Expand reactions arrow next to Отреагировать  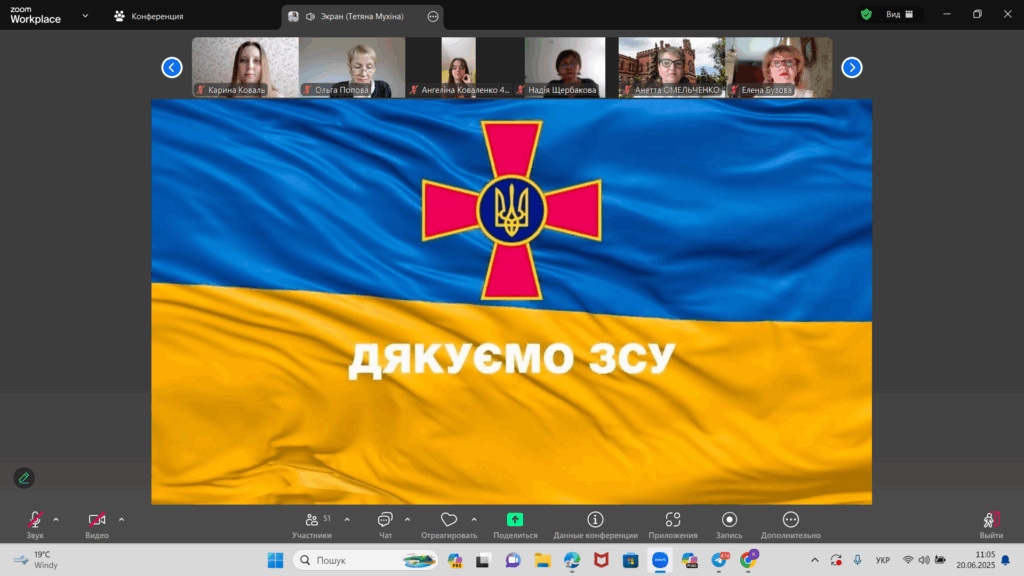474,520
